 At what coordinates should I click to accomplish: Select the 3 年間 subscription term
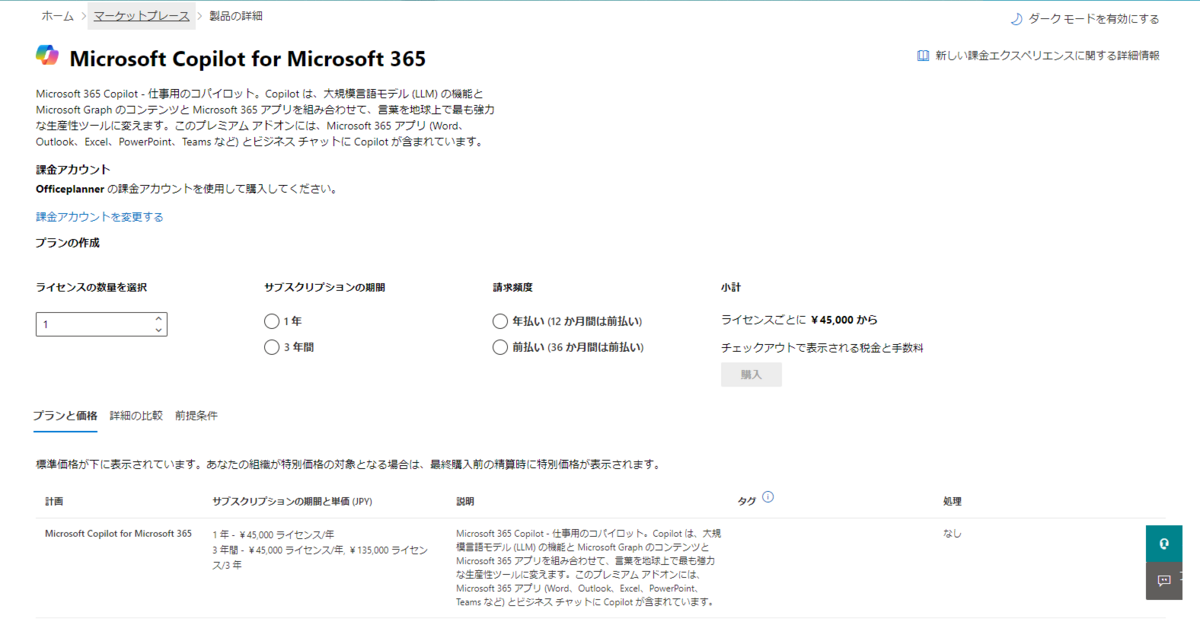(x=271, y=347)
